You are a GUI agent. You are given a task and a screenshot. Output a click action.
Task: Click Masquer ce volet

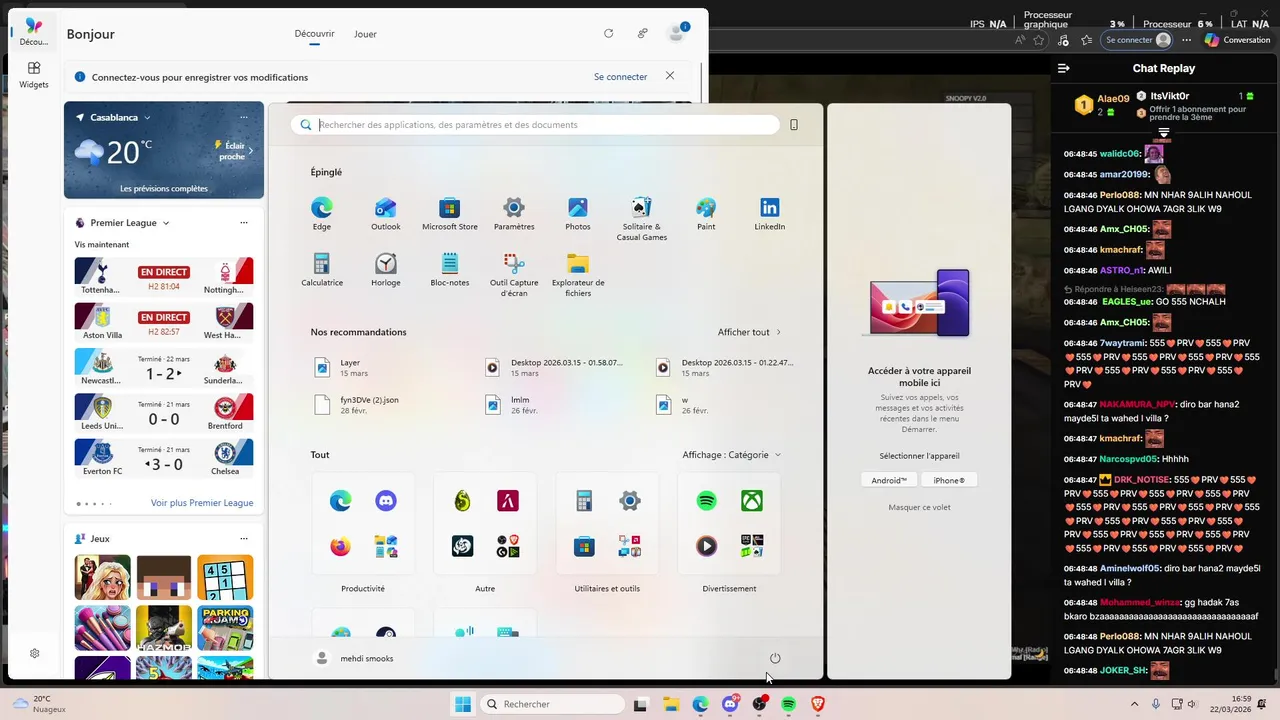point(919,507)
